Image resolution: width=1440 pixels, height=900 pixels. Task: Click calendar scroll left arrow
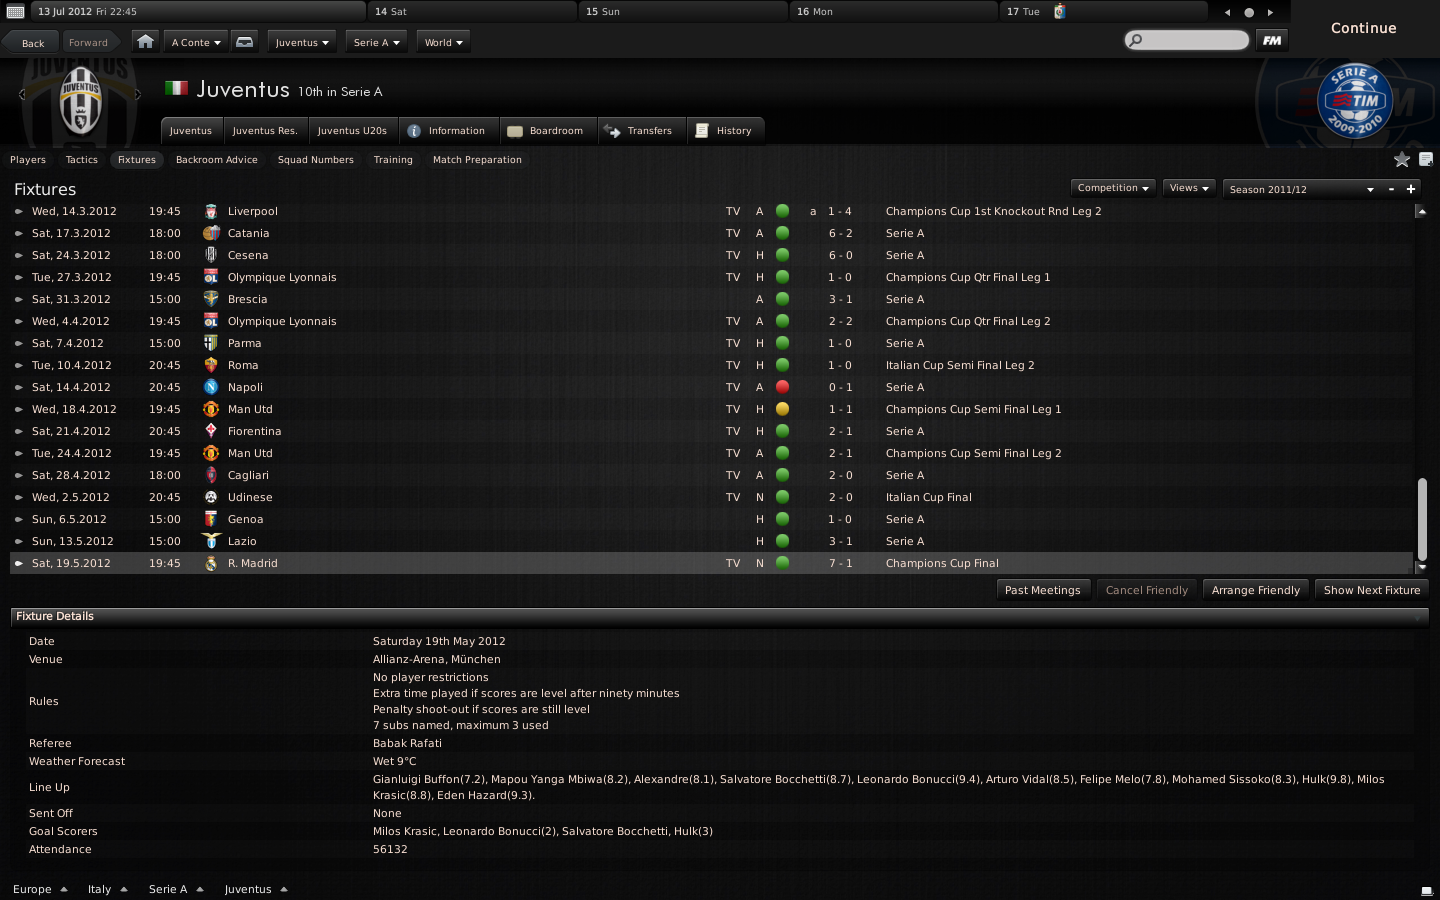tap(1227, 13)
